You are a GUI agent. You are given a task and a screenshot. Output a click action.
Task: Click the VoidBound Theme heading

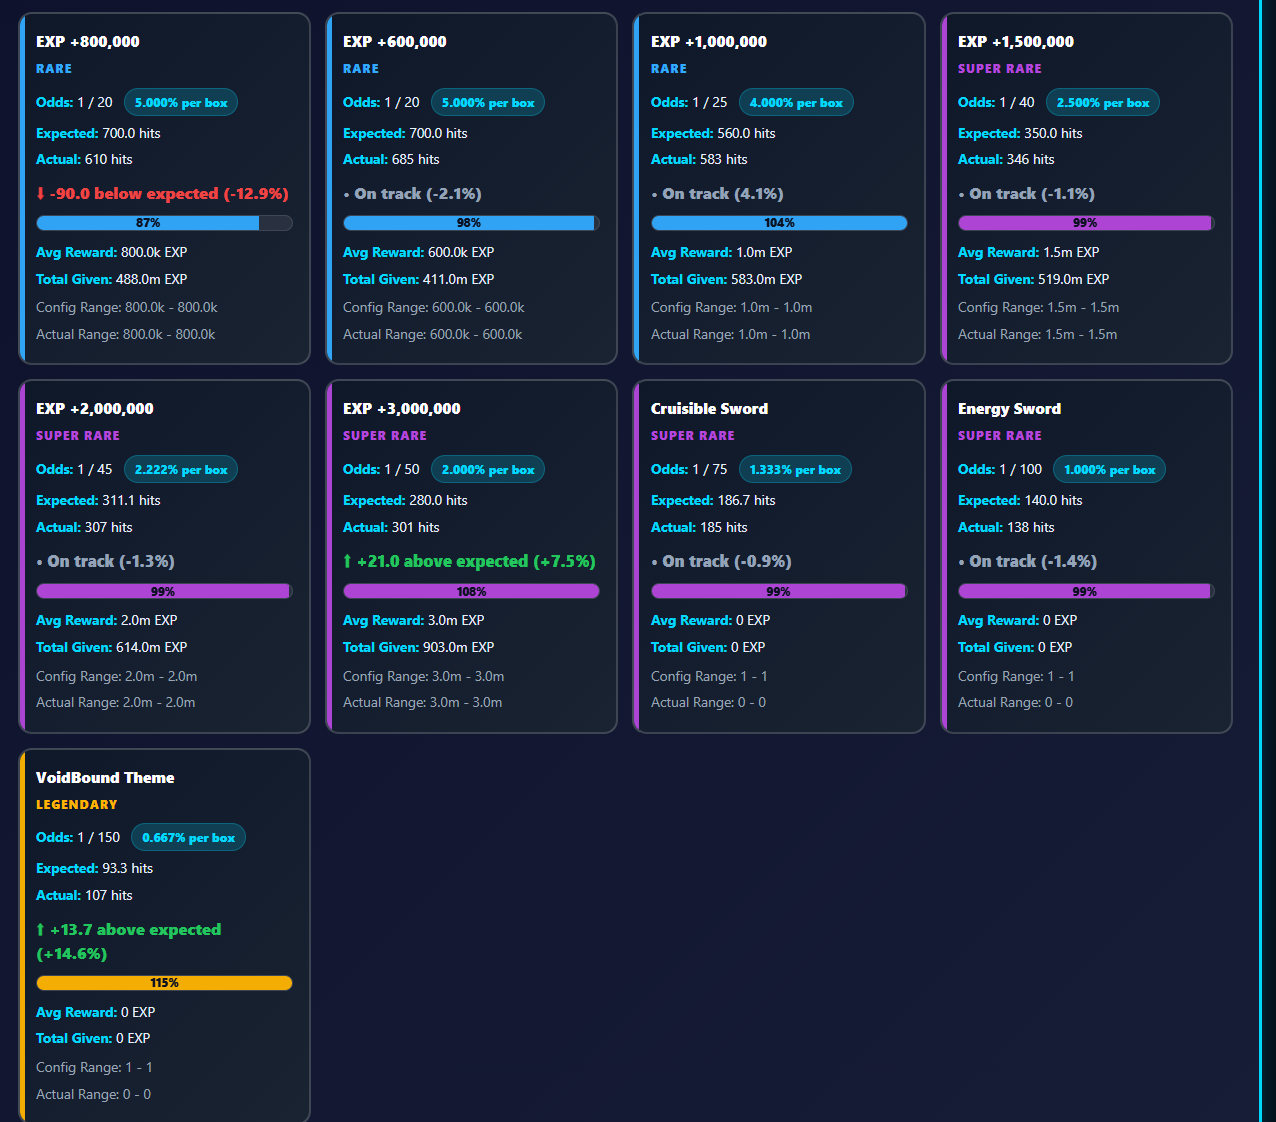pyautogui.click(x=105, y=778)
